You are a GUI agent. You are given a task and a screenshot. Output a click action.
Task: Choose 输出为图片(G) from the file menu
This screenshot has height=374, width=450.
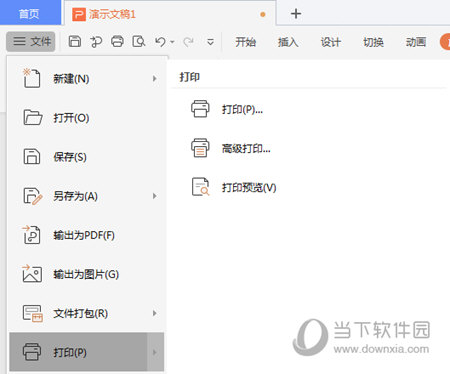[87, 274]
